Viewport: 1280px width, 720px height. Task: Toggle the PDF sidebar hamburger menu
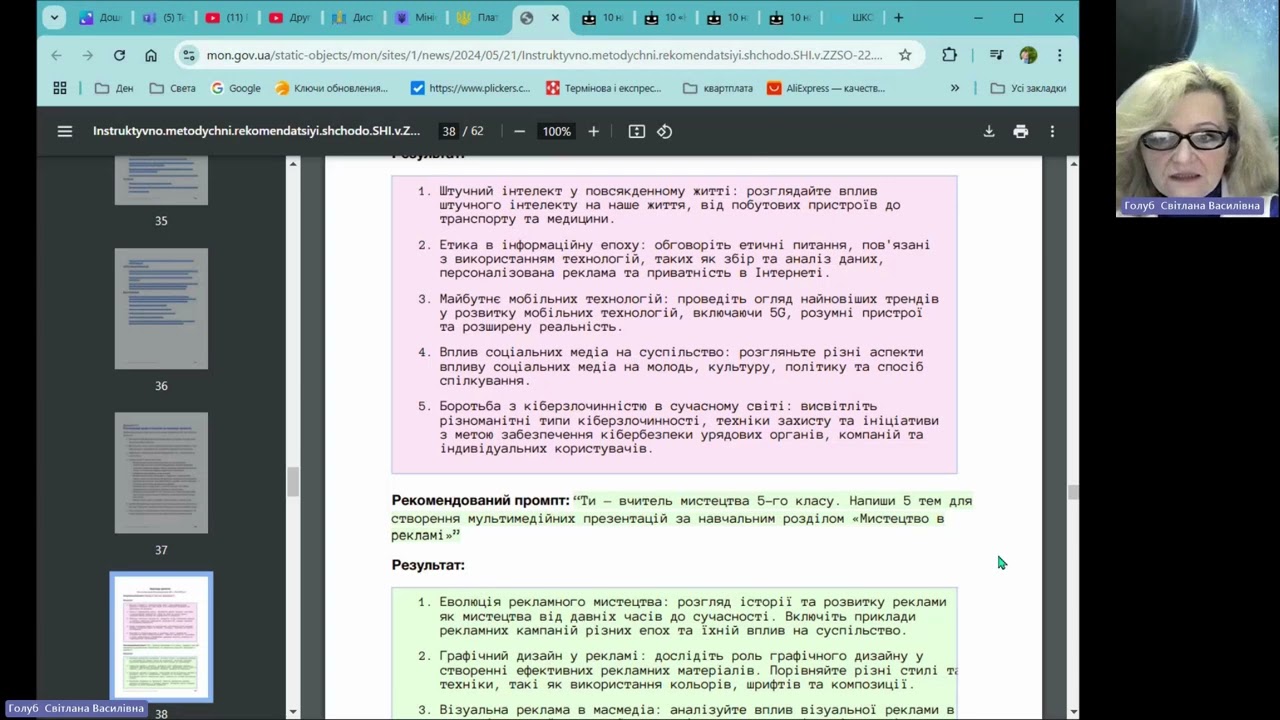[65, 131]
